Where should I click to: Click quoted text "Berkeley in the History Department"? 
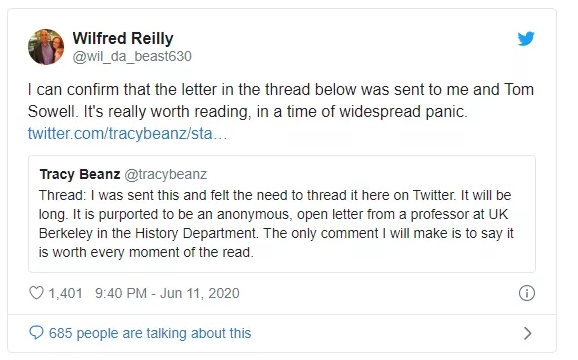(147, 233)
